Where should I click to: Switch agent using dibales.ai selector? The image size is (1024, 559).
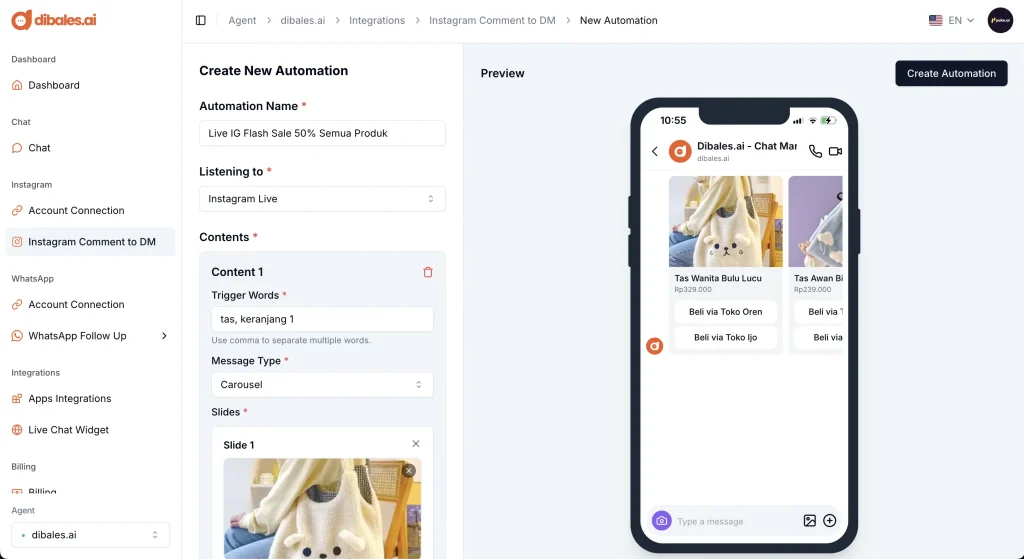pyautogui.click(x=90, y=535)
